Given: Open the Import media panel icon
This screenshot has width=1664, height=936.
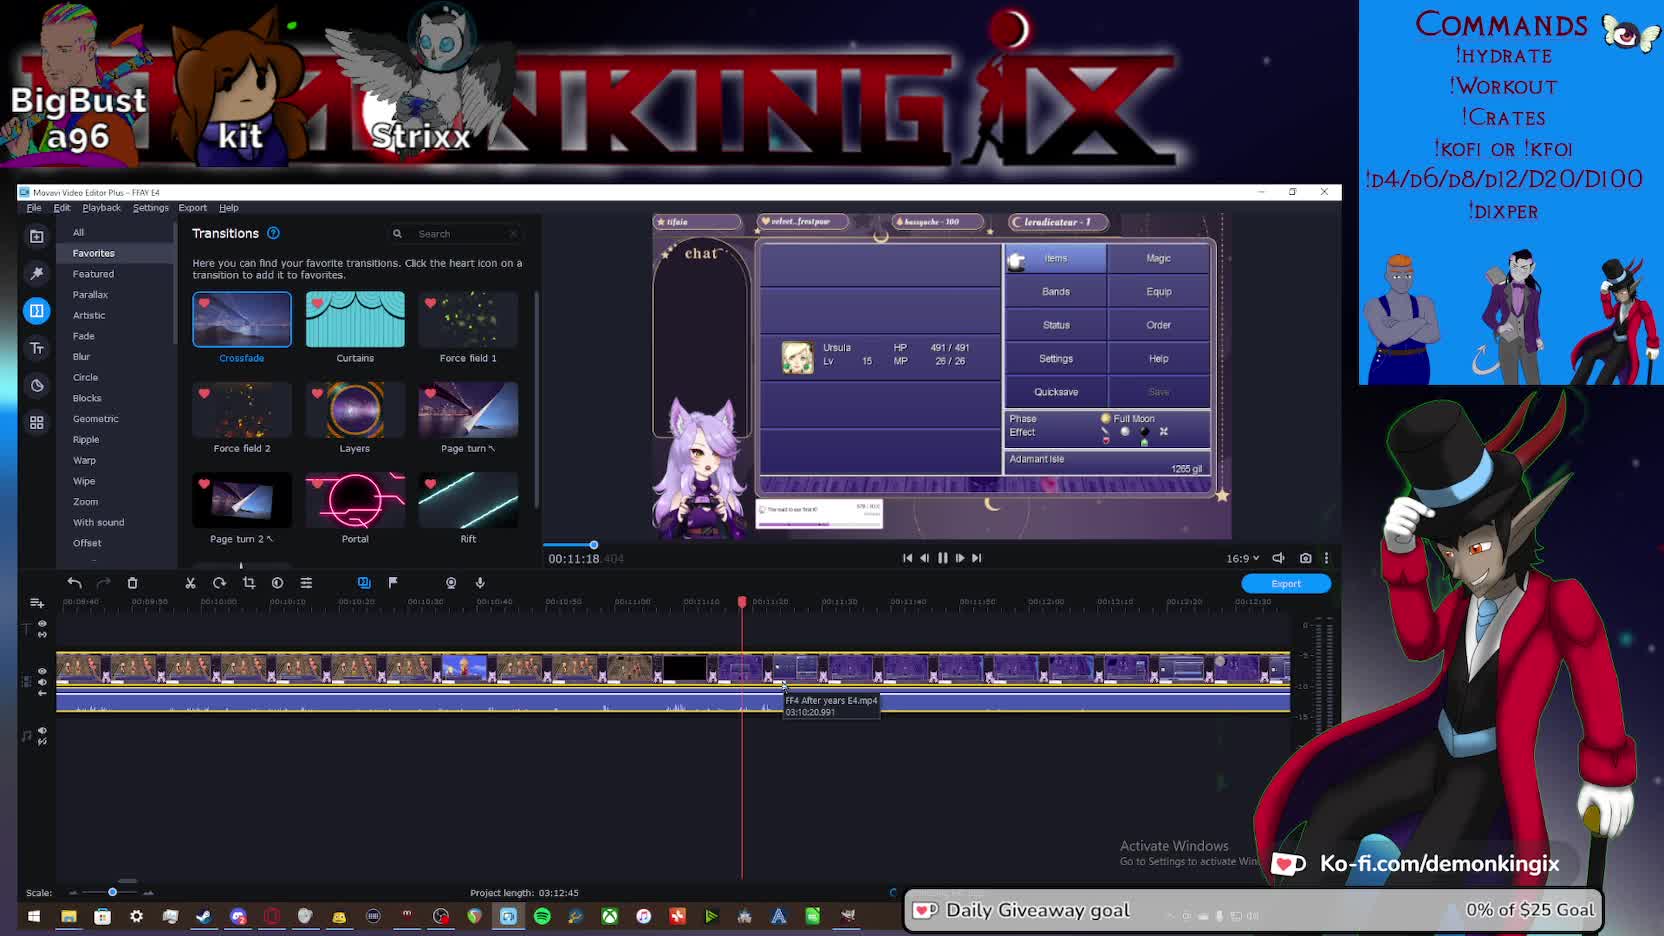Looking at the screenshot, I should tap(37, 236).
